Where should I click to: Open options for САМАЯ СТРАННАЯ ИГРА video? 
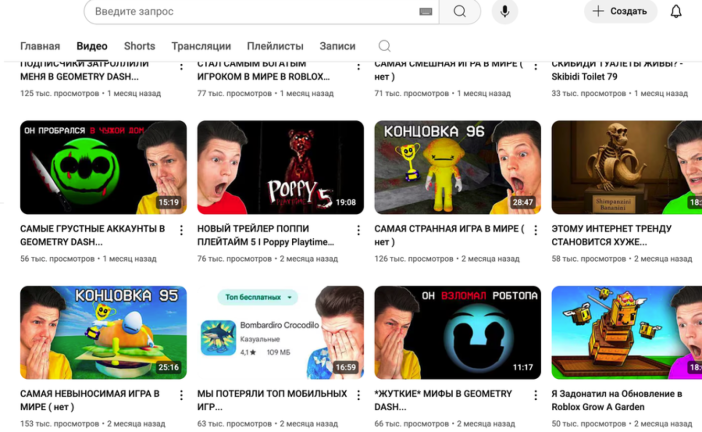click(535, 229)
